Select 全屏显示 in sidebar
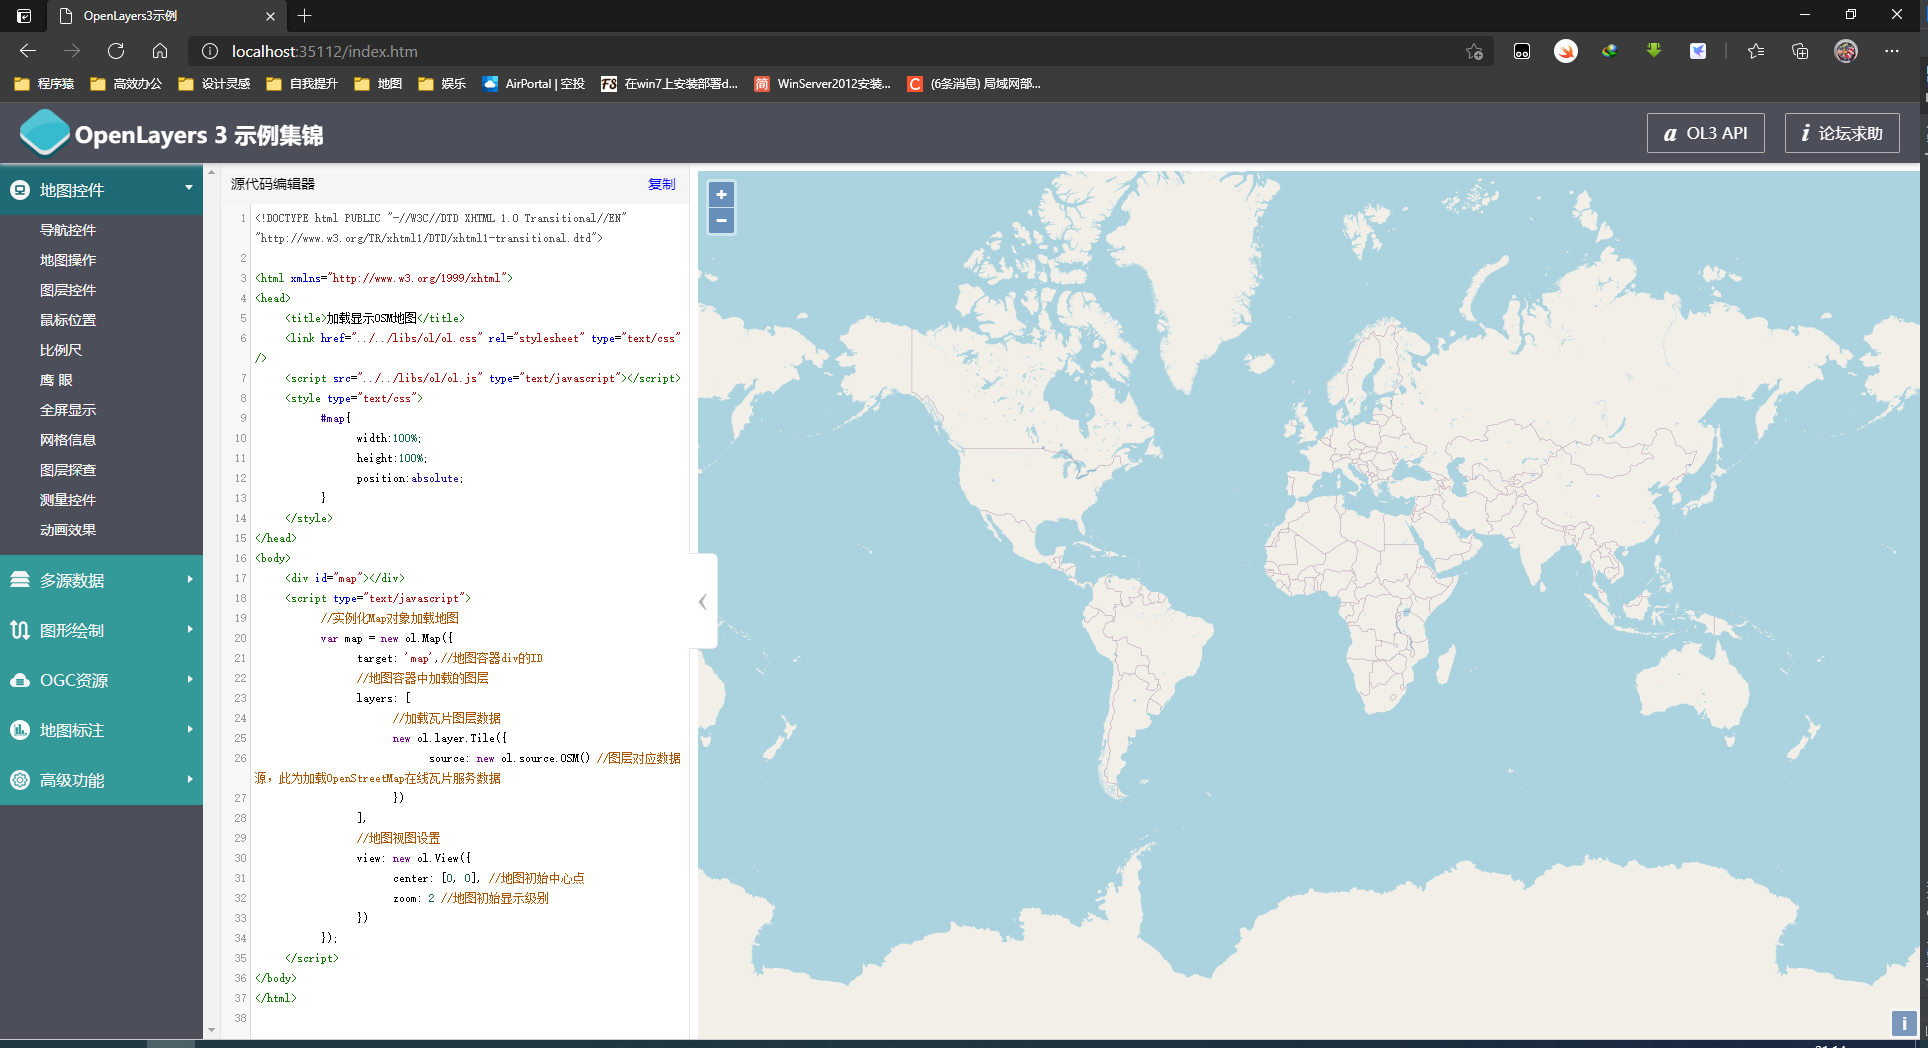Image resolution: width=1928 pixels, height=1048 pixels. coord(68,410)
